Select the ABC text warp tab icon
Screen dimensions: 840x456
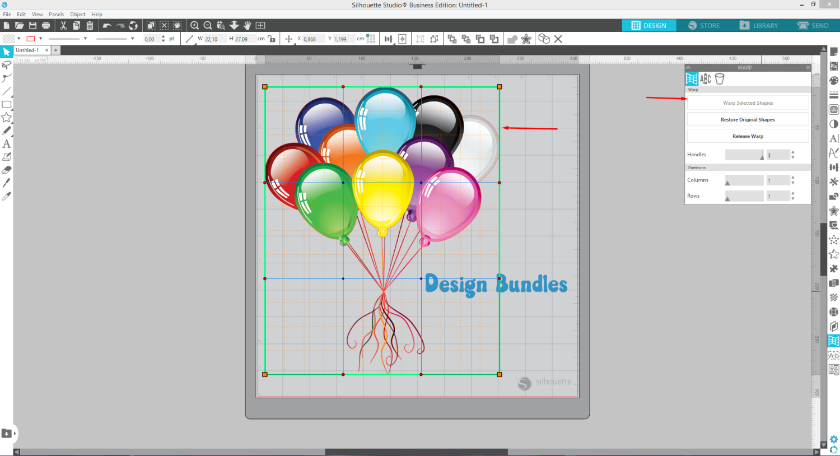tap(706, 79)
